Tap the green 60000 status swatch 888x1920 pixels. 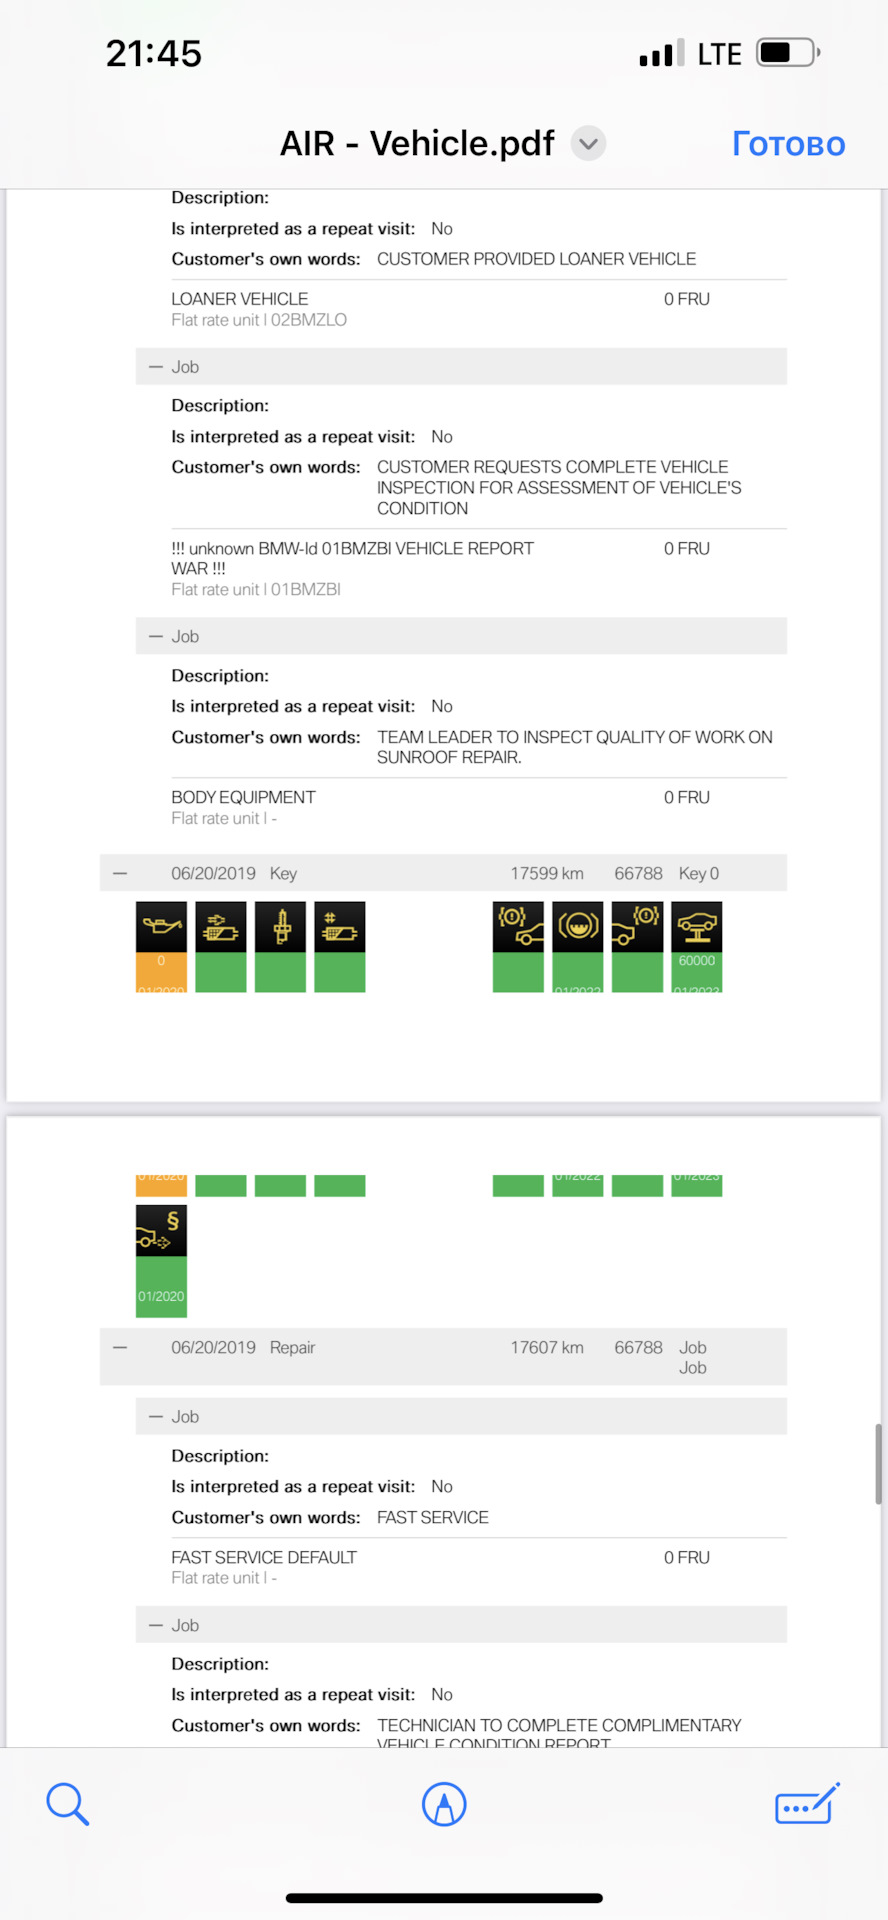pyautogui.click(x=697, y=971)
